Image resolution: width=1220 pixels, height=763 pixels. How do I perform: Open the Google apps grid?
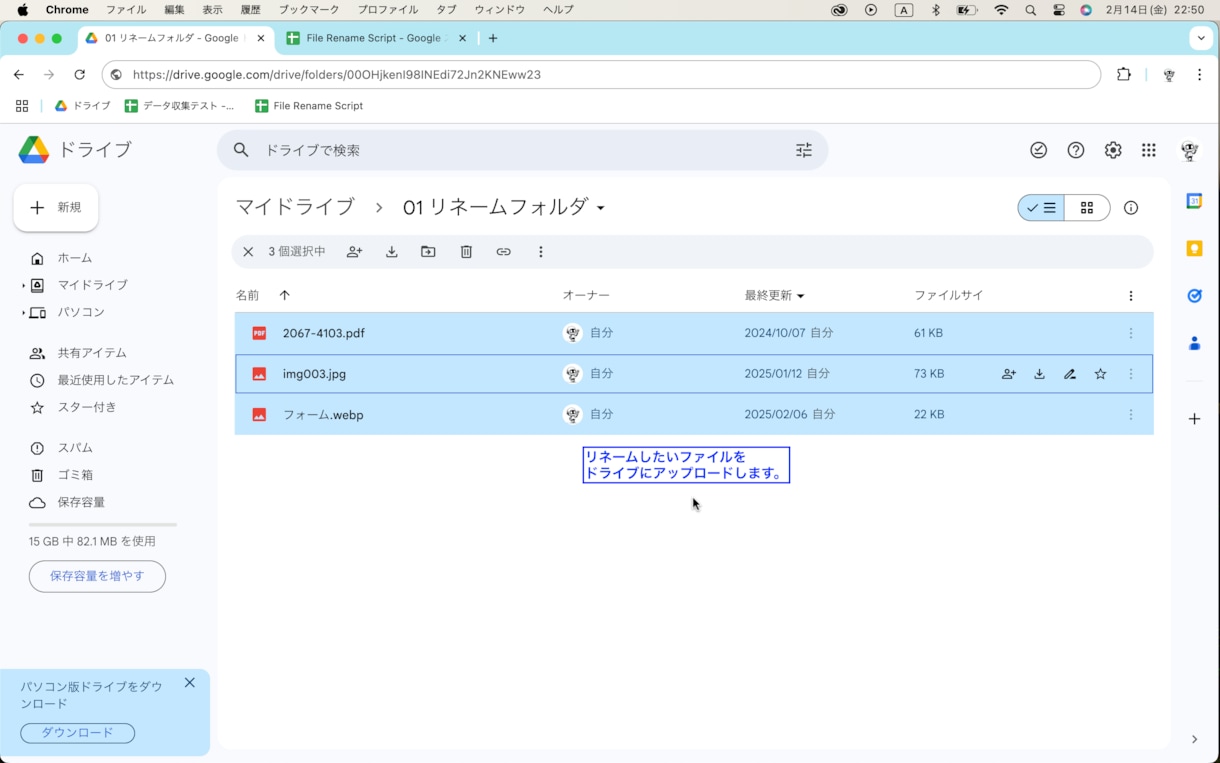pyautogui.click(x=1149, y=150)
